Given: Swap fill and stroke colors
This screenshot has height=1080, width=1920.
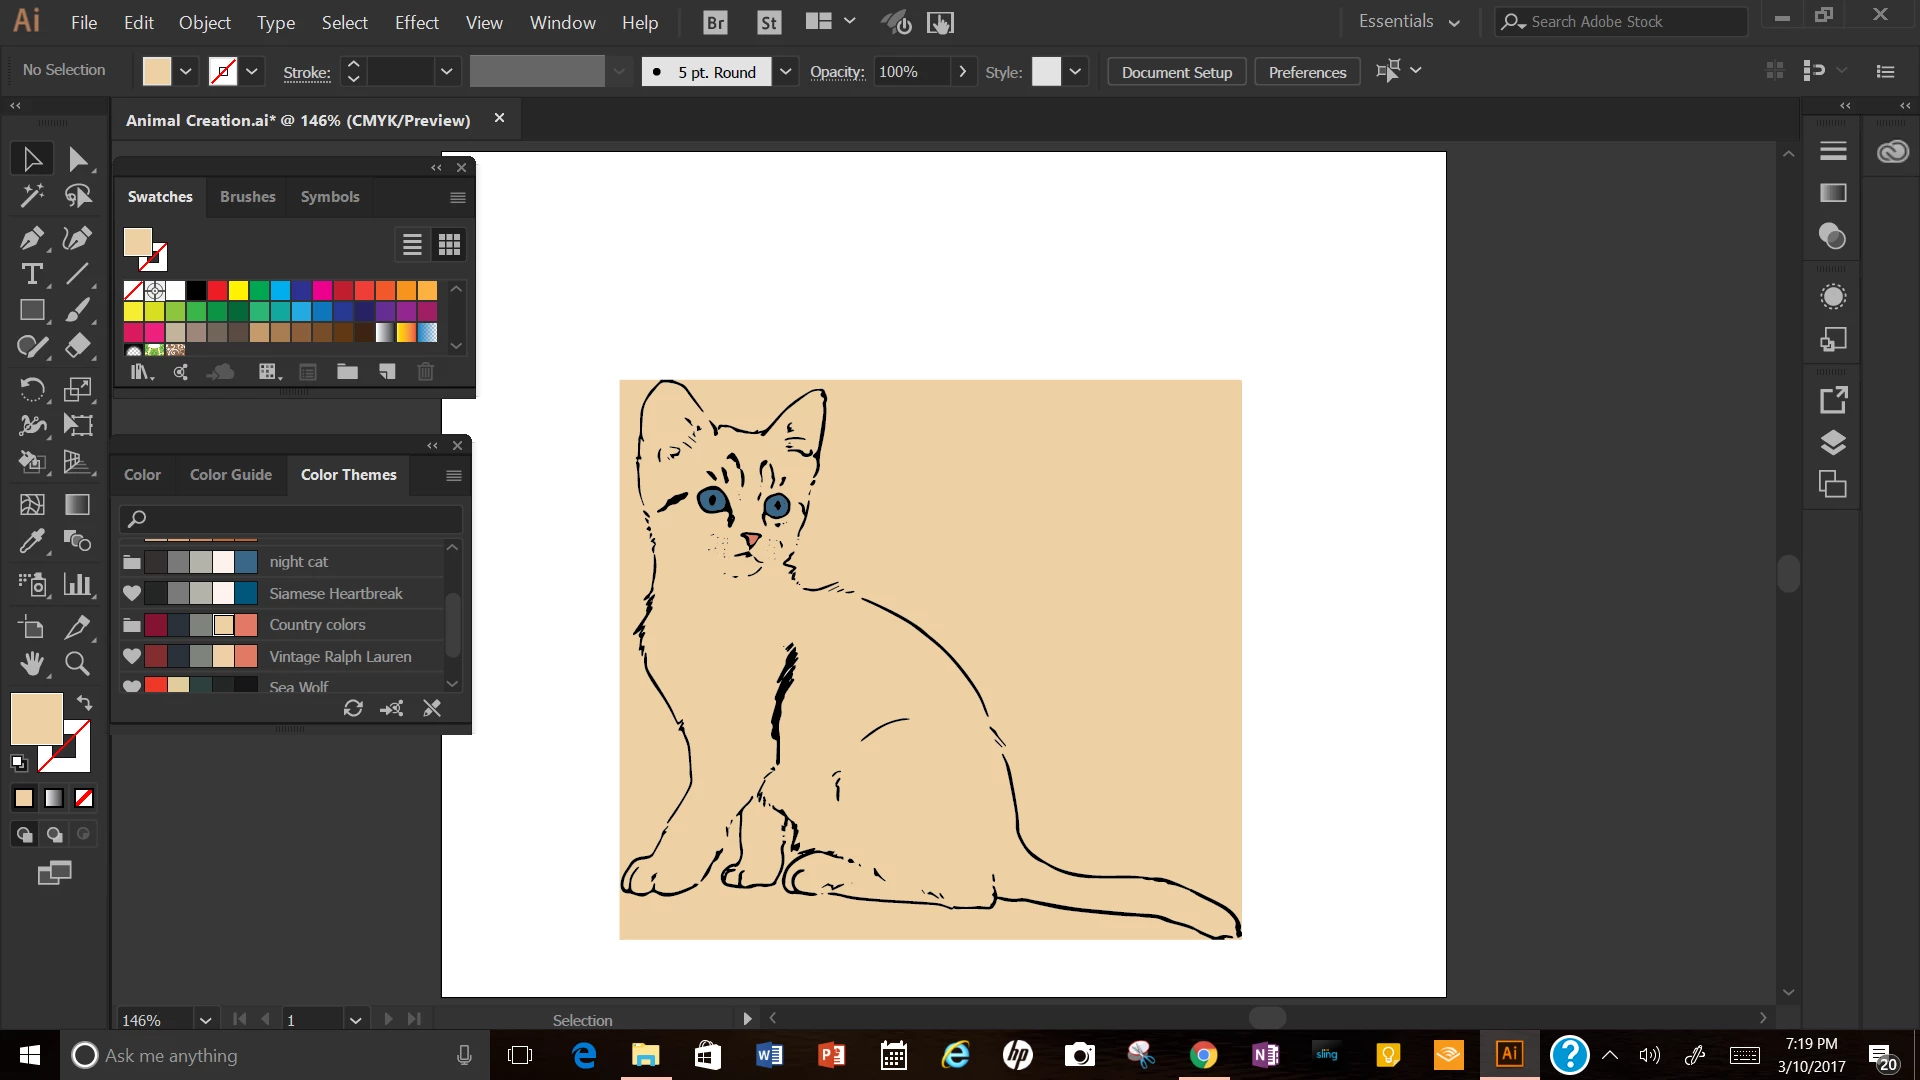Looking at the screenshot, I should pos(85,703).
